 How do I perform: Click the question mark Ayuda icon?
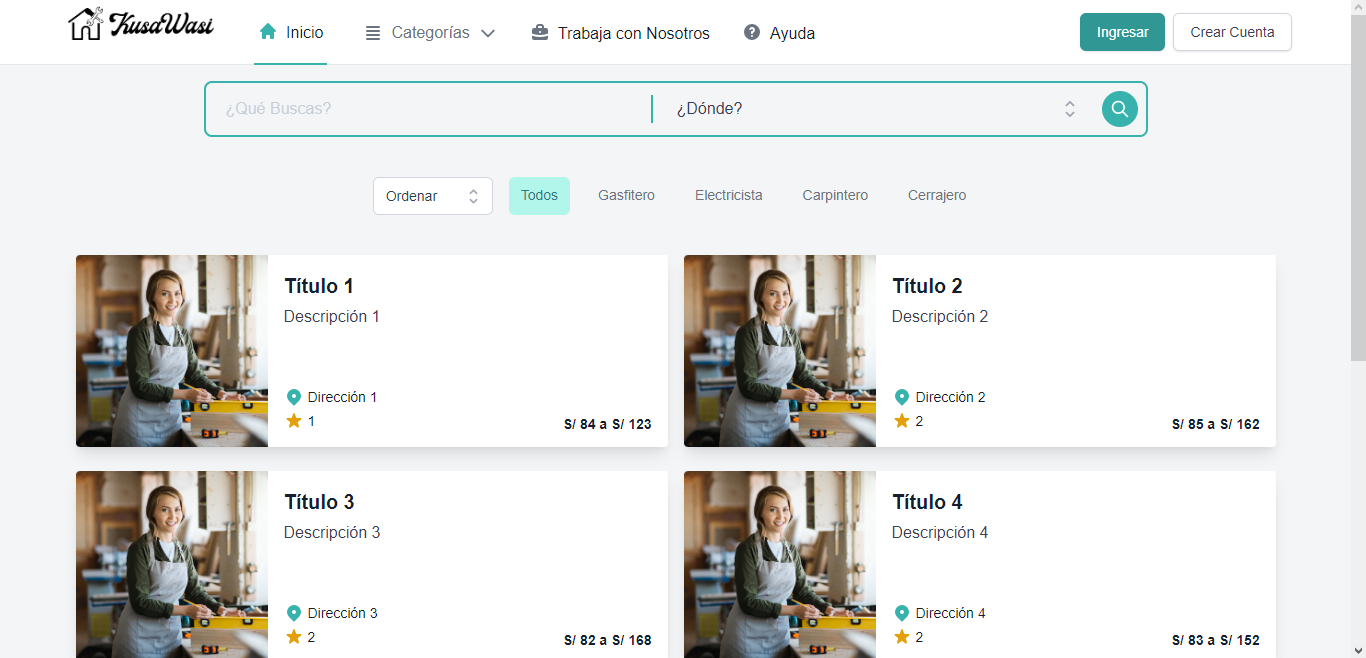[x=752, y=33]
